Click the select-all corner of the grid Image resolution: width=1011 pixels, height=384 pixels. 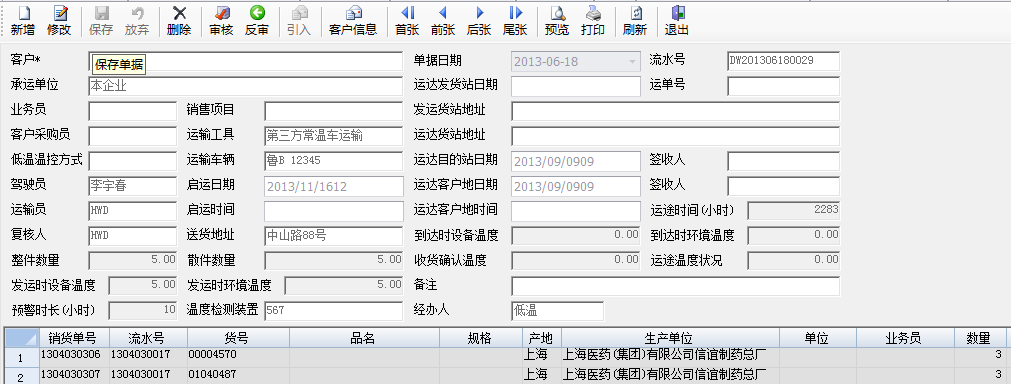point(21,338)
